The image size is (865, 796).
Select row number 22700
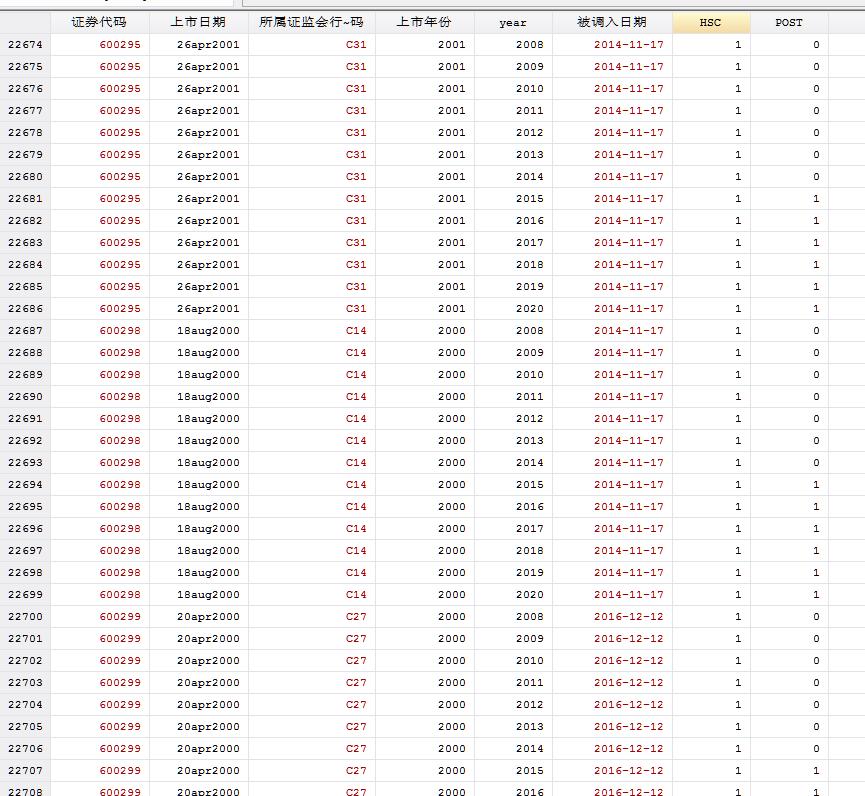coord(25,617)
